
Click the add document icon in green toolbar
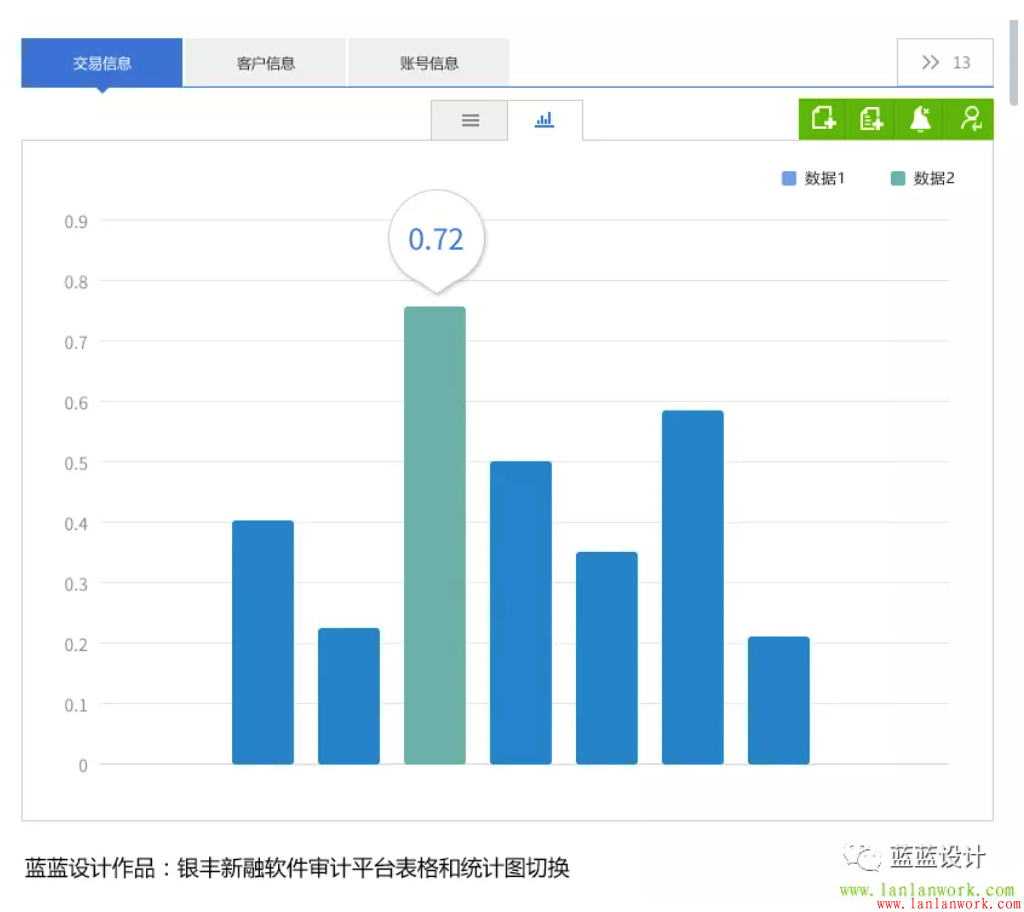point(821,118)
